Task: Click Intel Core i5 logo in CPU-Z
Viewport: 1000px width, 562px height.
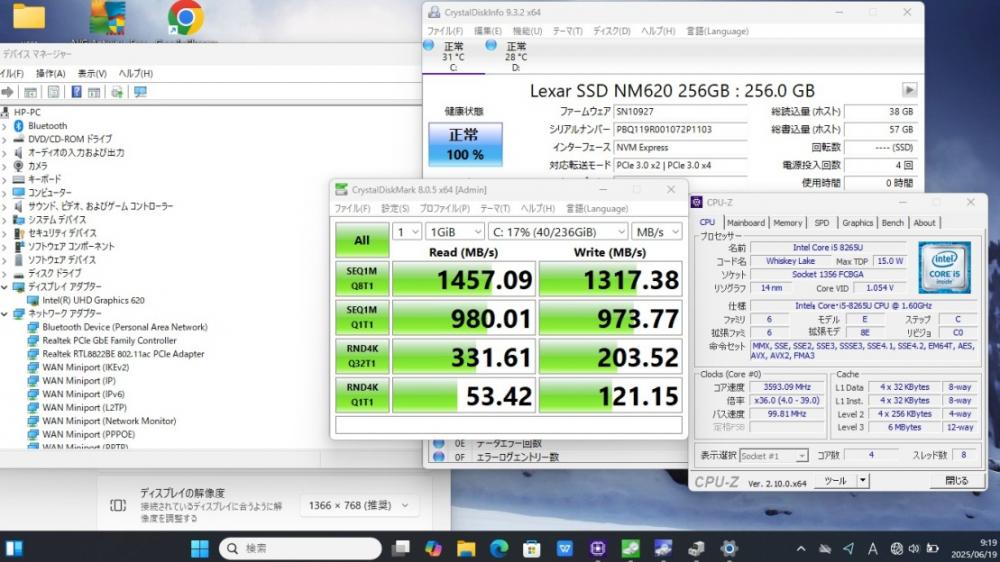Action: (x=945, y=267)
